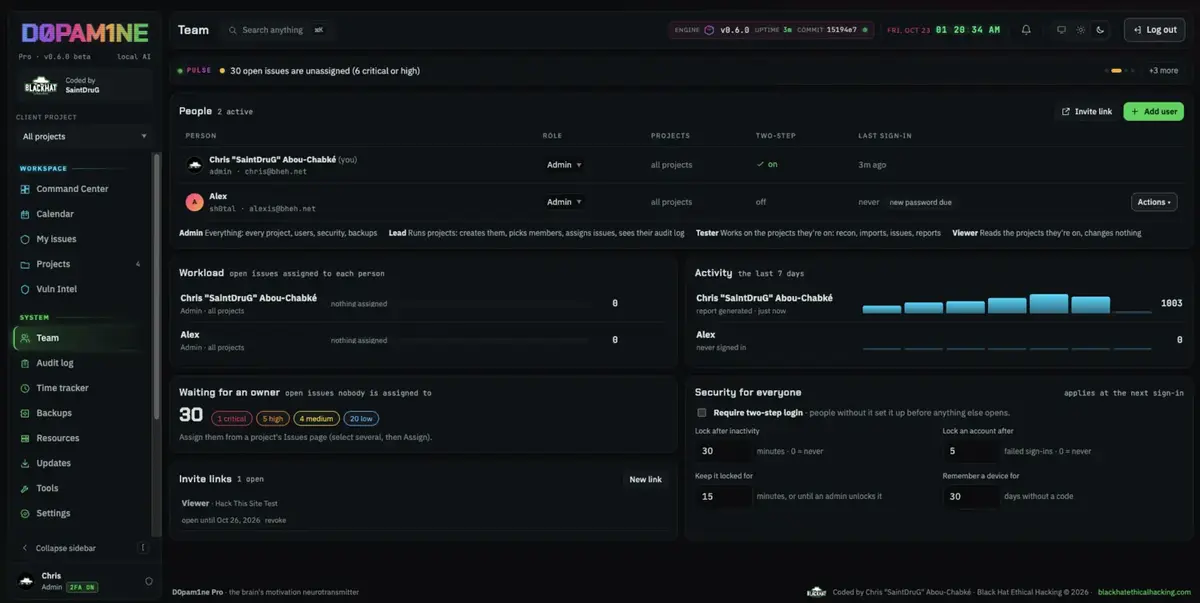Screen dimensions: 1200x603
Task: Click the '20 low' badge
Action: pyautogui.click(x=361, y=419)
